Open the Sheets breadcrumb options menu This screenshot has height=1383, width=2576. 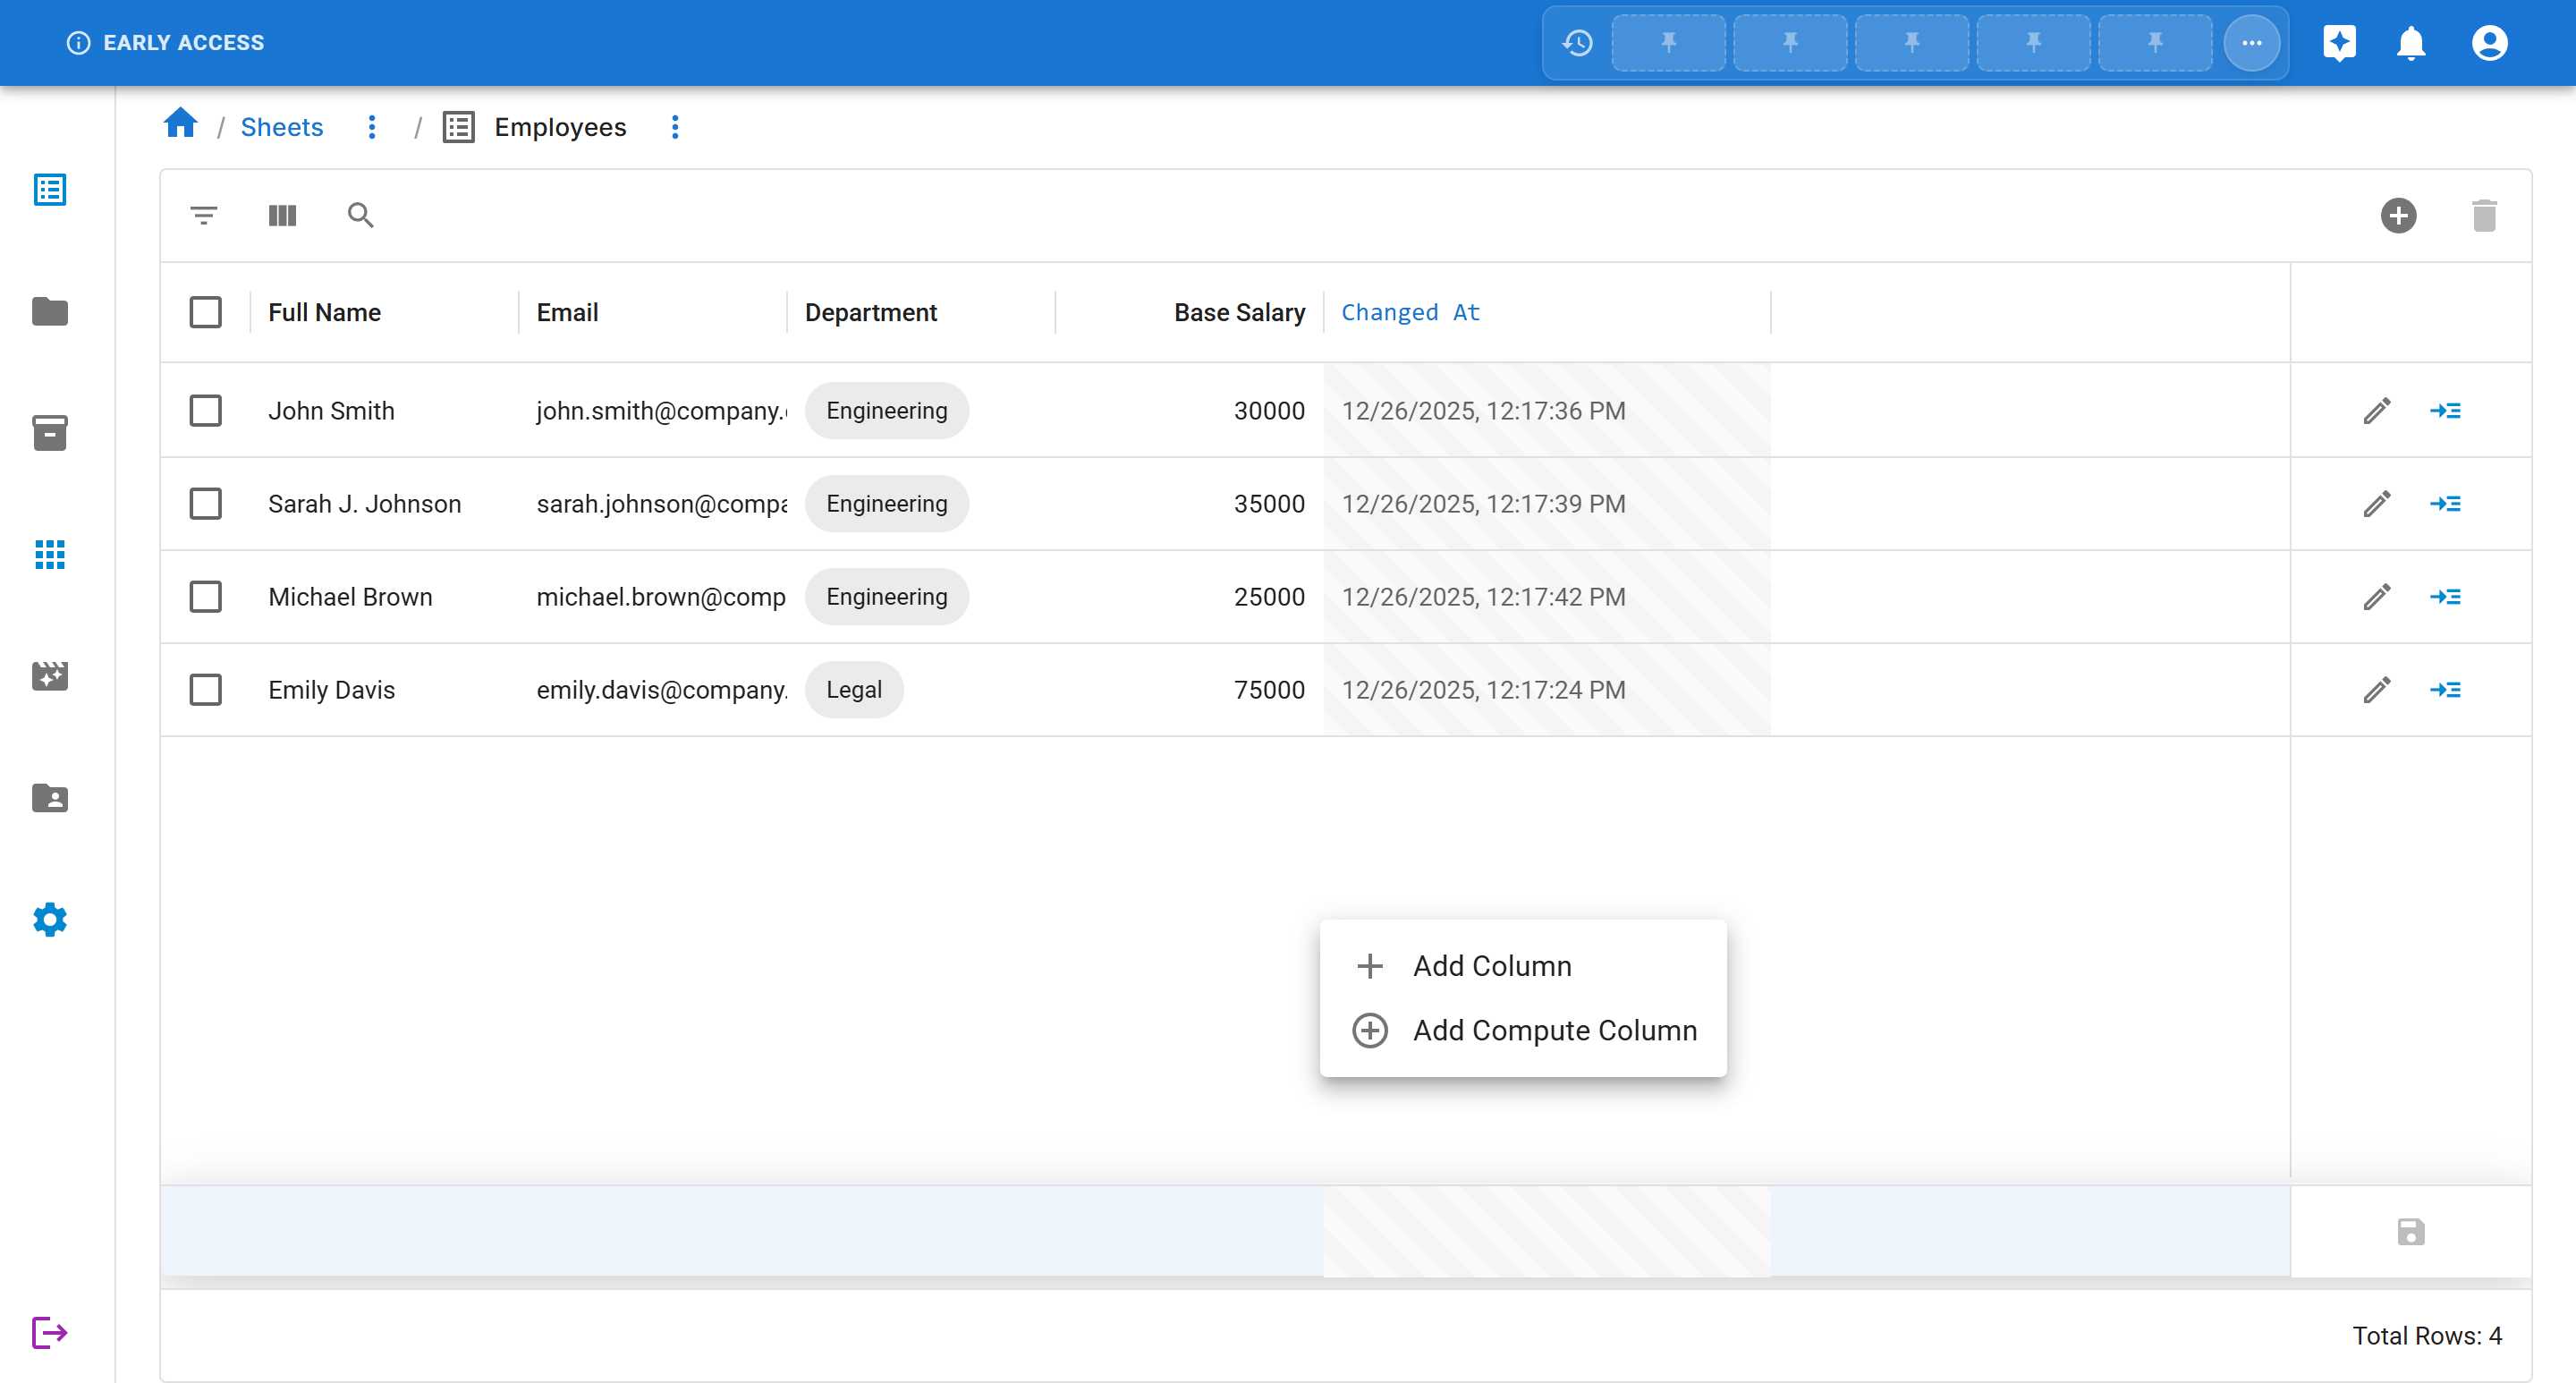[372, 127]
